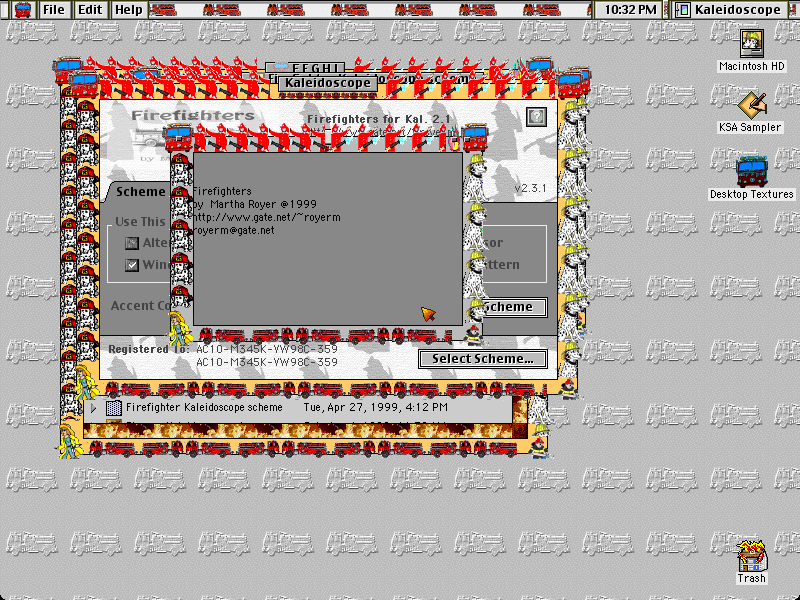Open the Help menu
This screenshot has width=800, height=600.
(128, 10)
